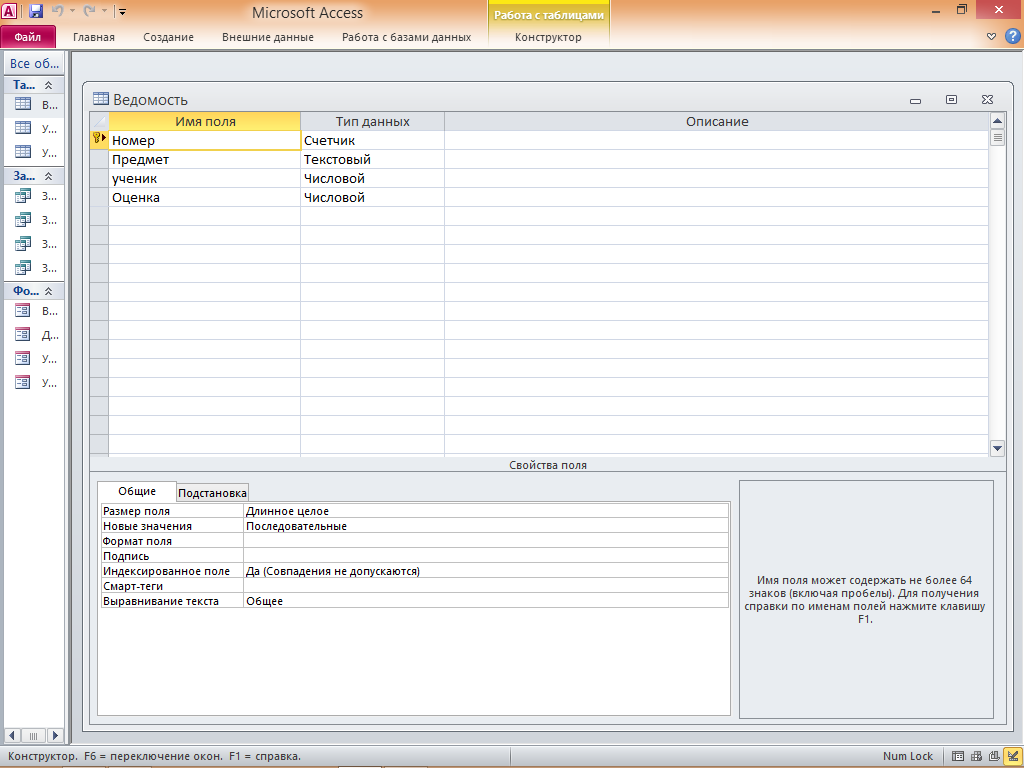The image size is (1024, 768).
Task: Select the third query icon under Запросы
Action: pyautogui.click(x=23, y=244)
